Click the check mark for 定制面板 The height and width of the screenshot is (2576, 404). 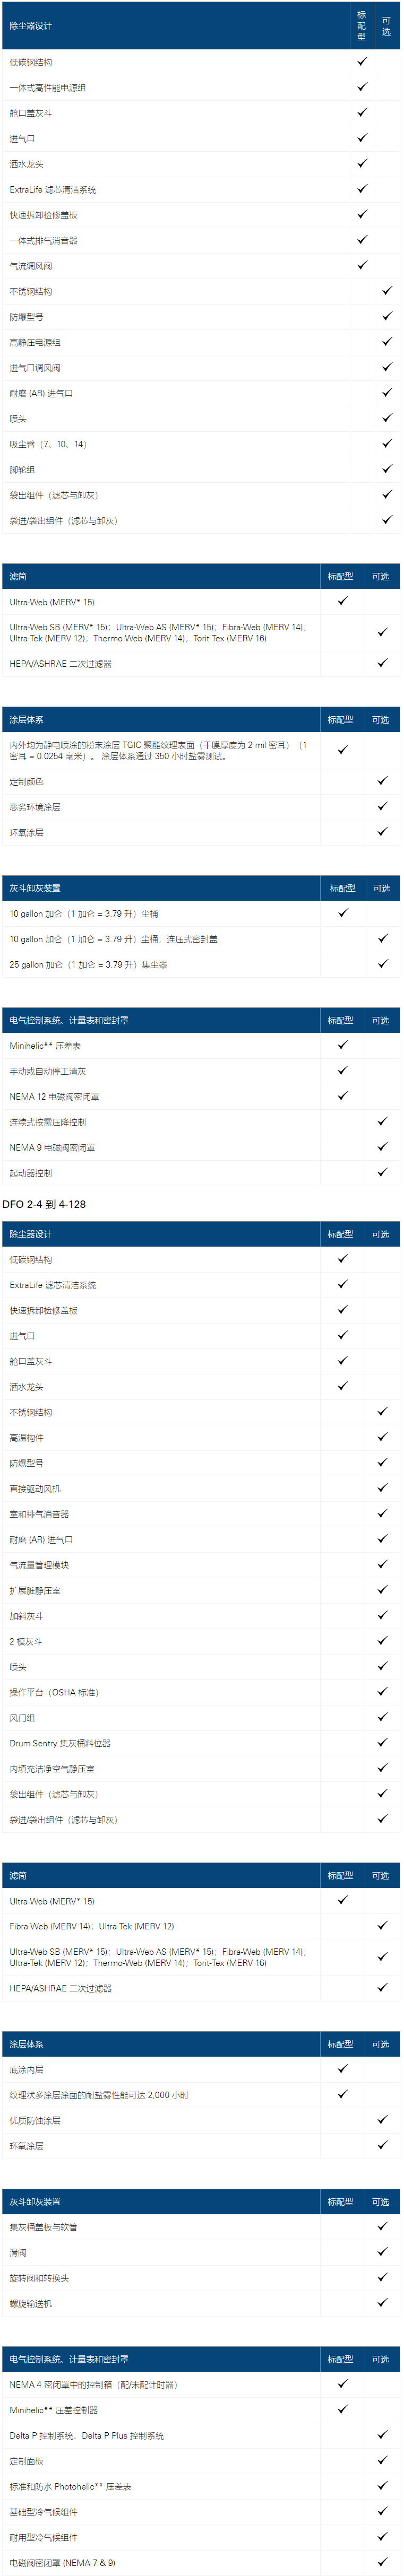pyautogui.click(x=382, y=2460)
